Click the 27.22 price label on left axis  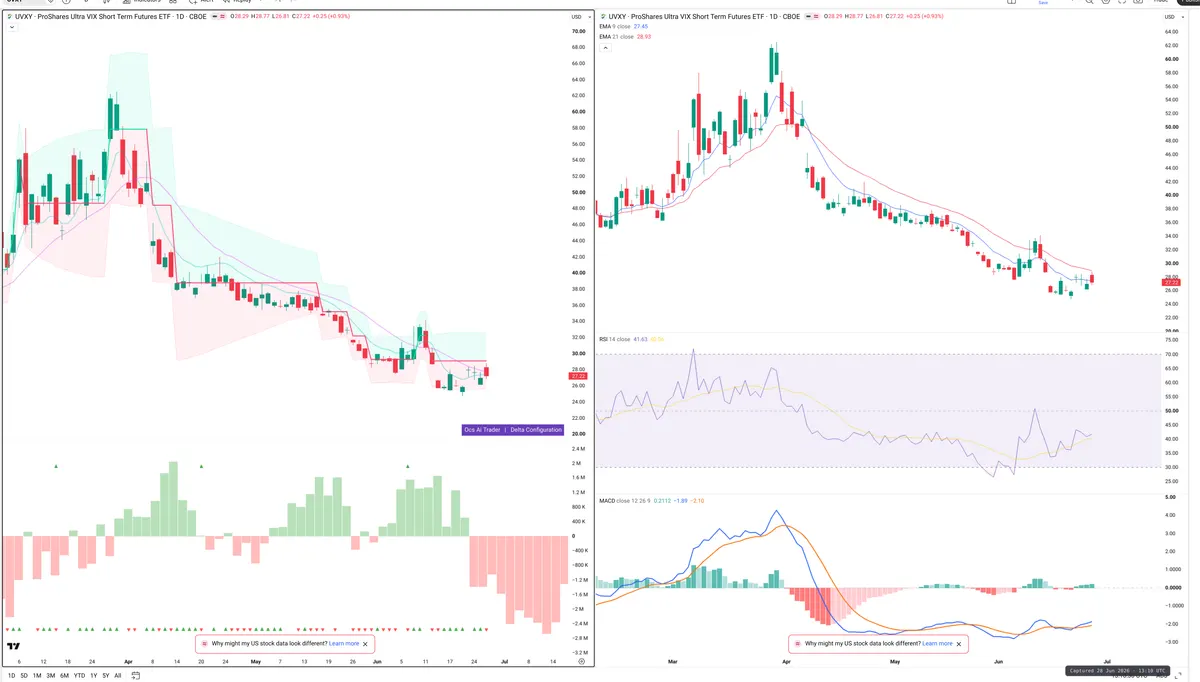tap(578, 376)
